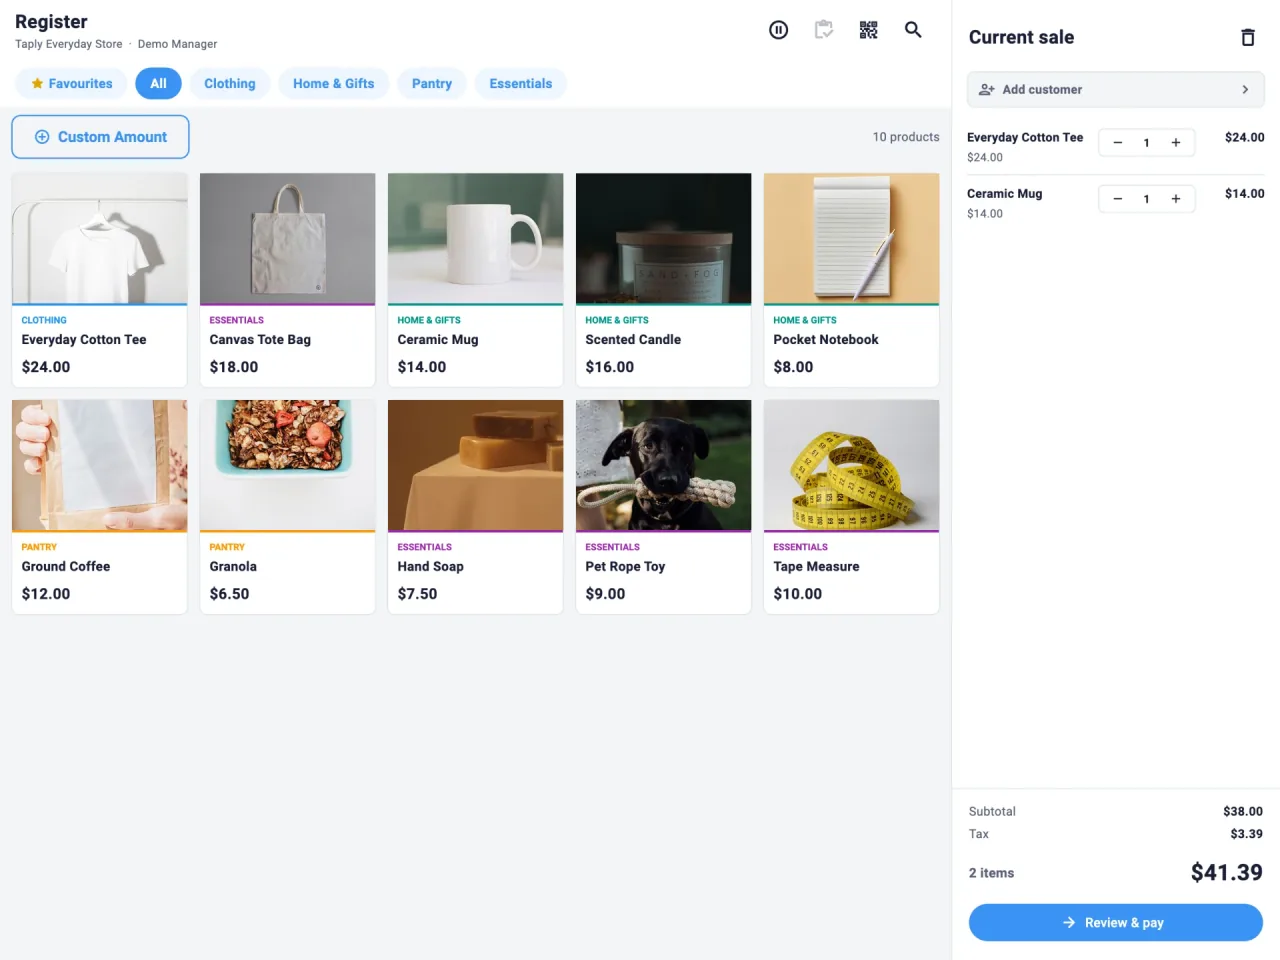Click the Register page heading
The height and width of the screenshot is (960, 1280).
(x=51, y=22)
